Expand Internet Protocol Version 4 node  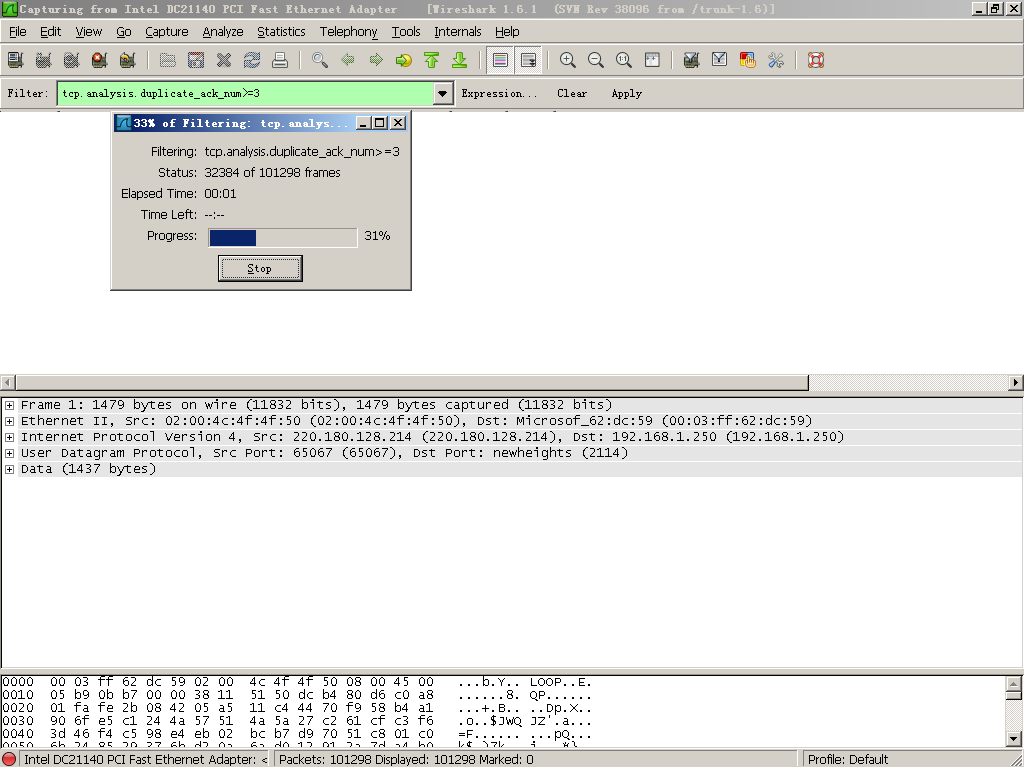coord(9,437)
